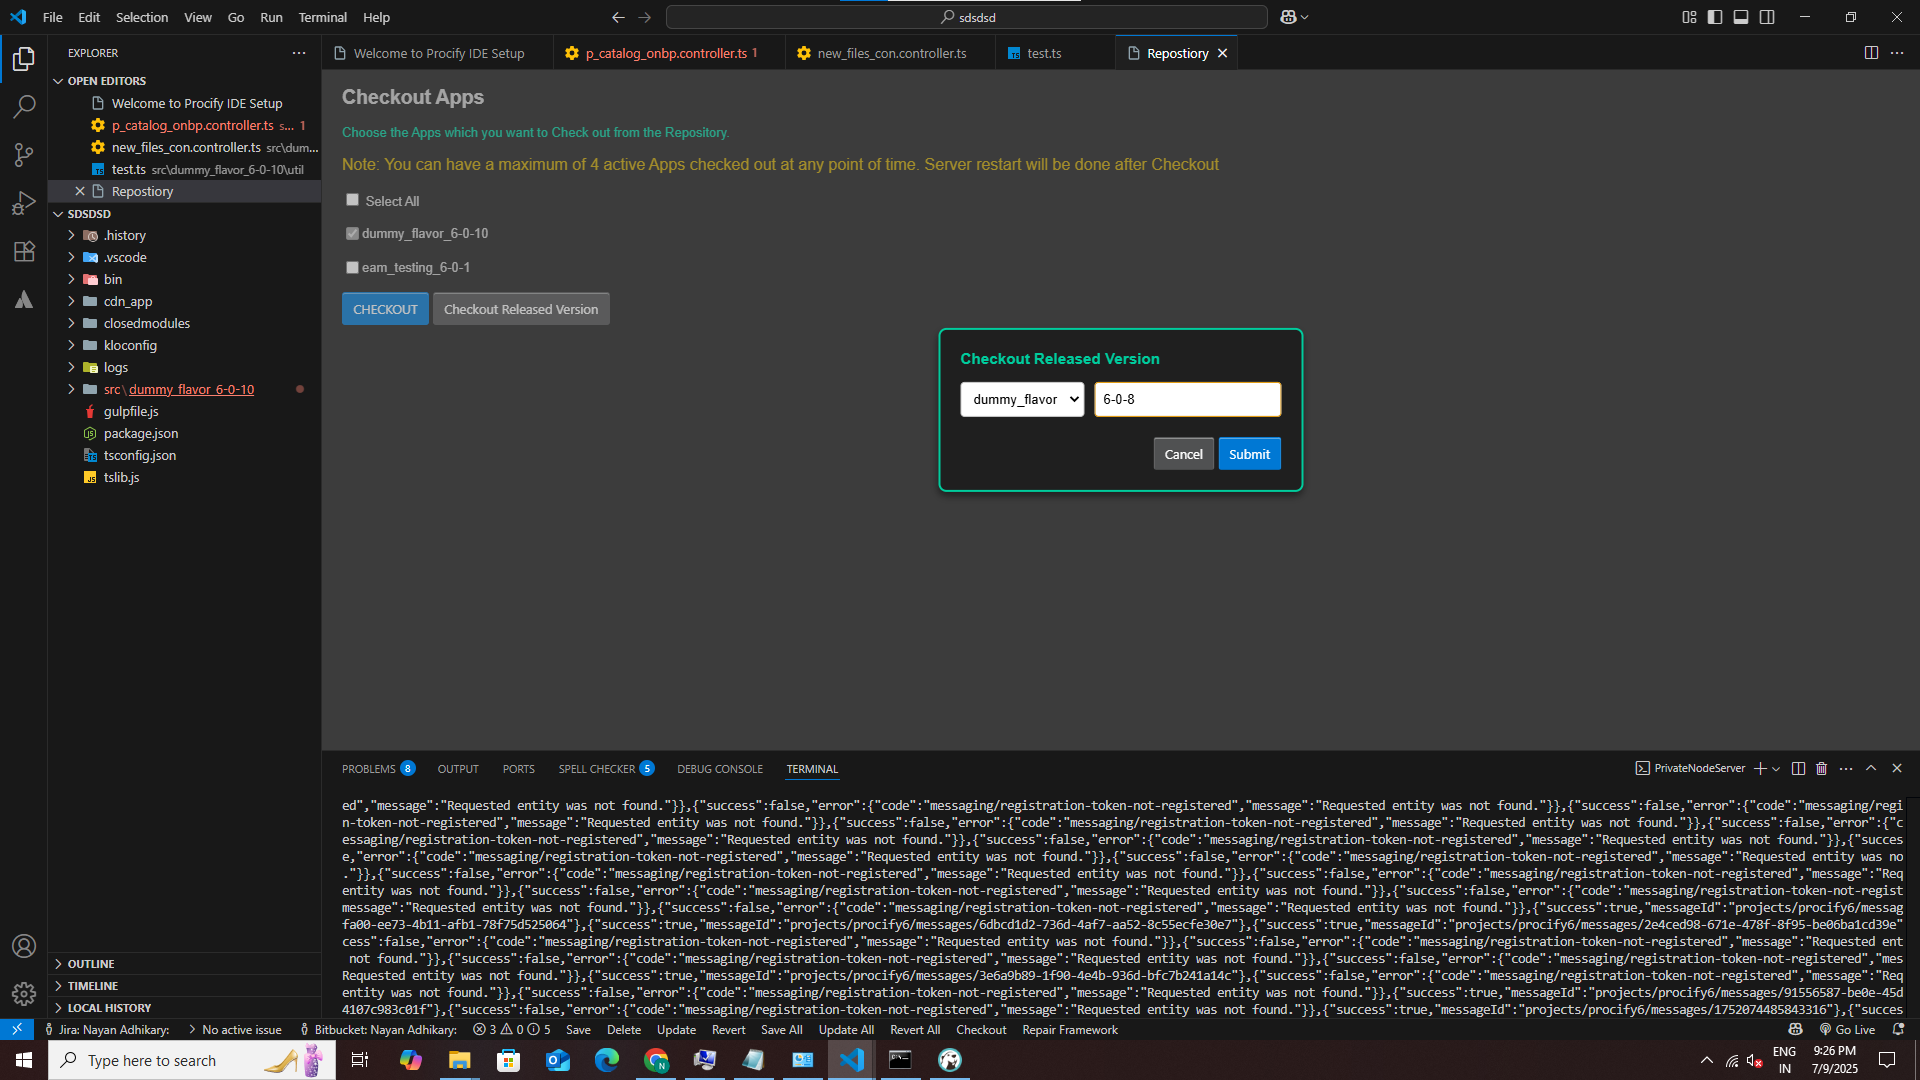Open the Manage gear icon
The height and width of the screenshot is (1080, 1920).
tap(24, 994)
